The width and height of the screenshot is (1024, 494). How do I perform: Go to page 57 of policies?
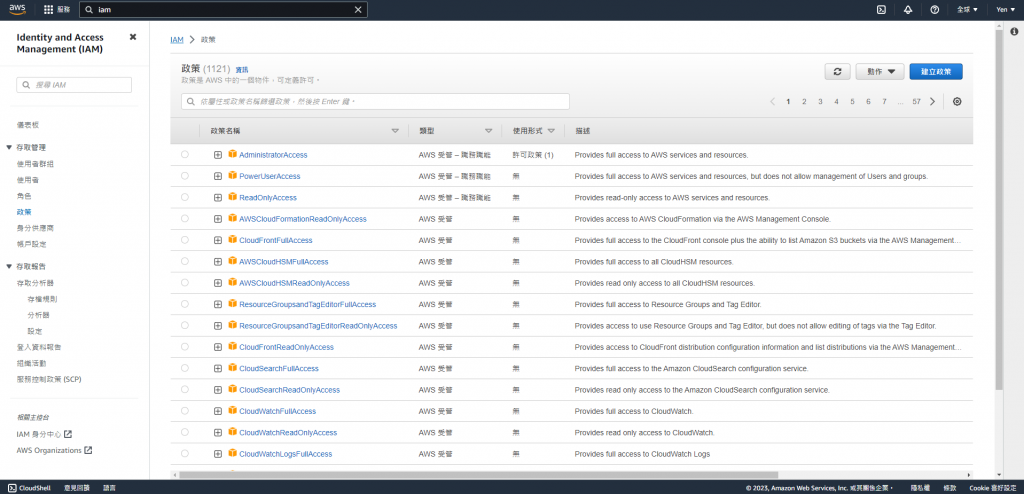tap(916, 101)
